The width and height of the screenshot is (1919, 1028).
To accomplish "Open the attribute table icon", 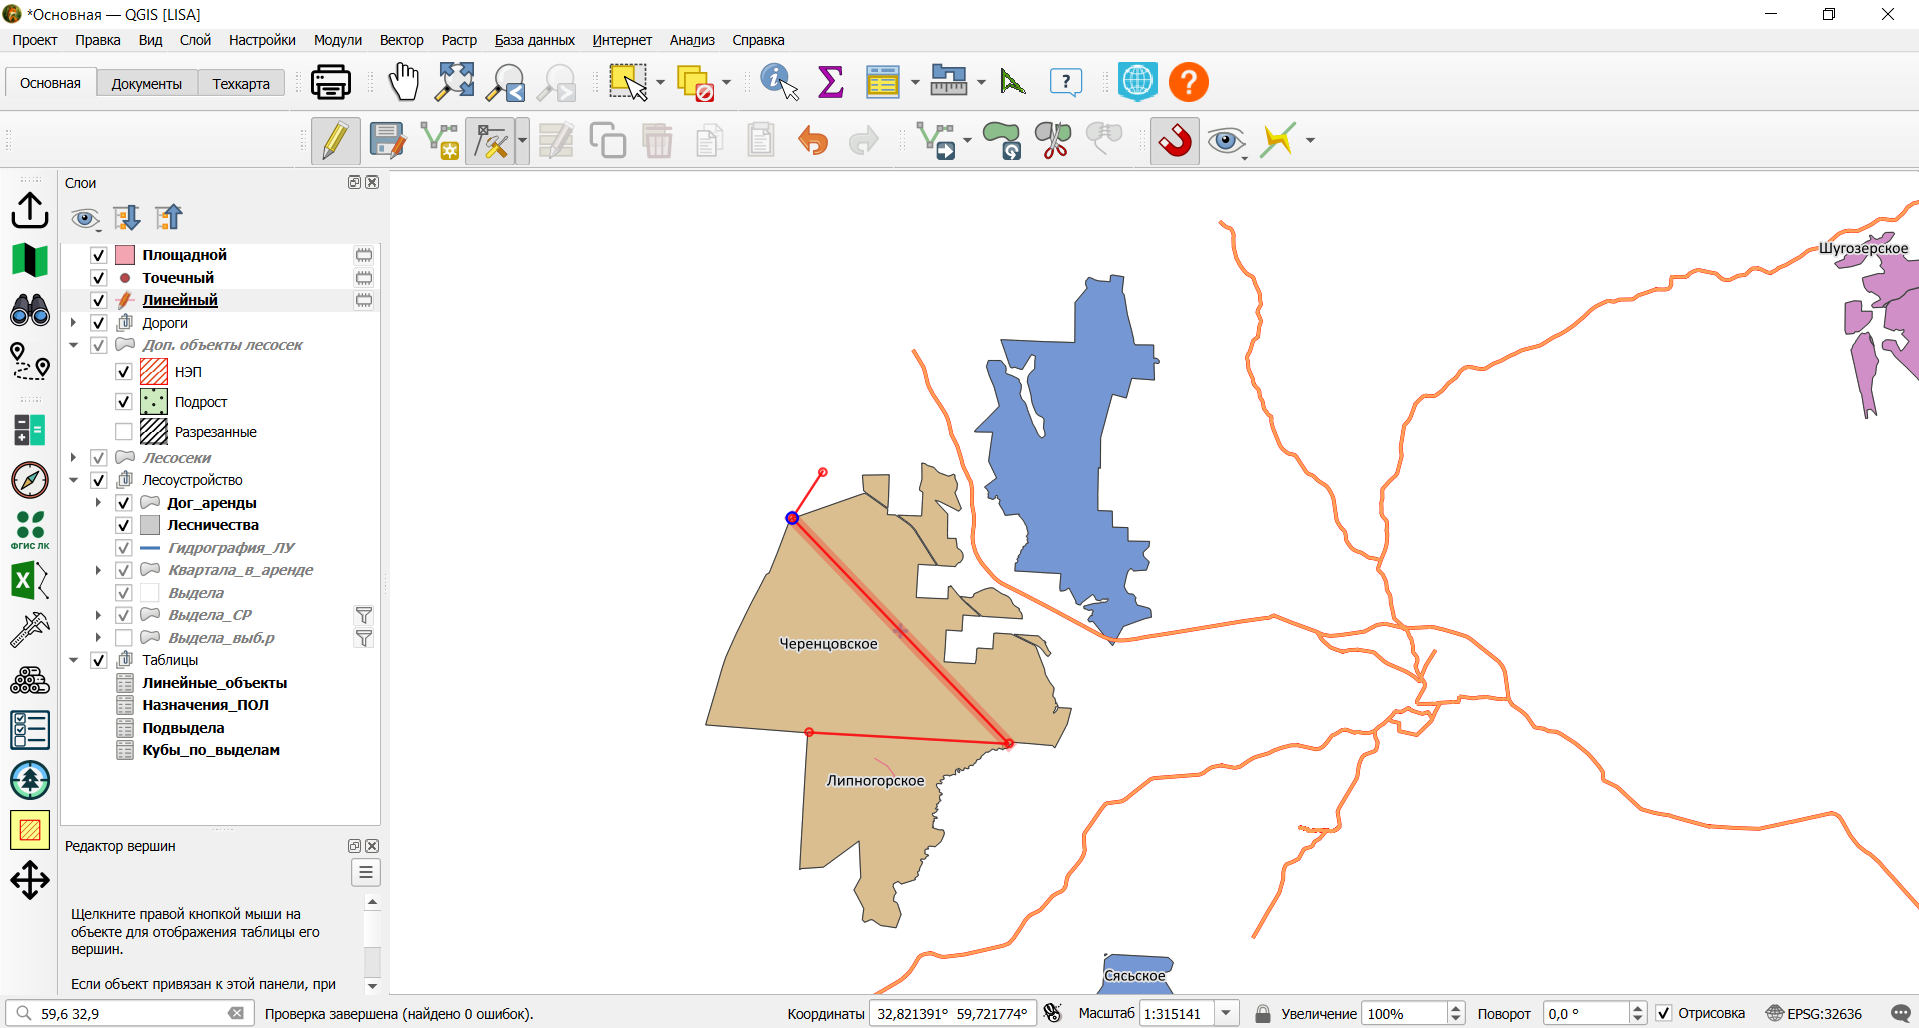I will pos(883,82).
